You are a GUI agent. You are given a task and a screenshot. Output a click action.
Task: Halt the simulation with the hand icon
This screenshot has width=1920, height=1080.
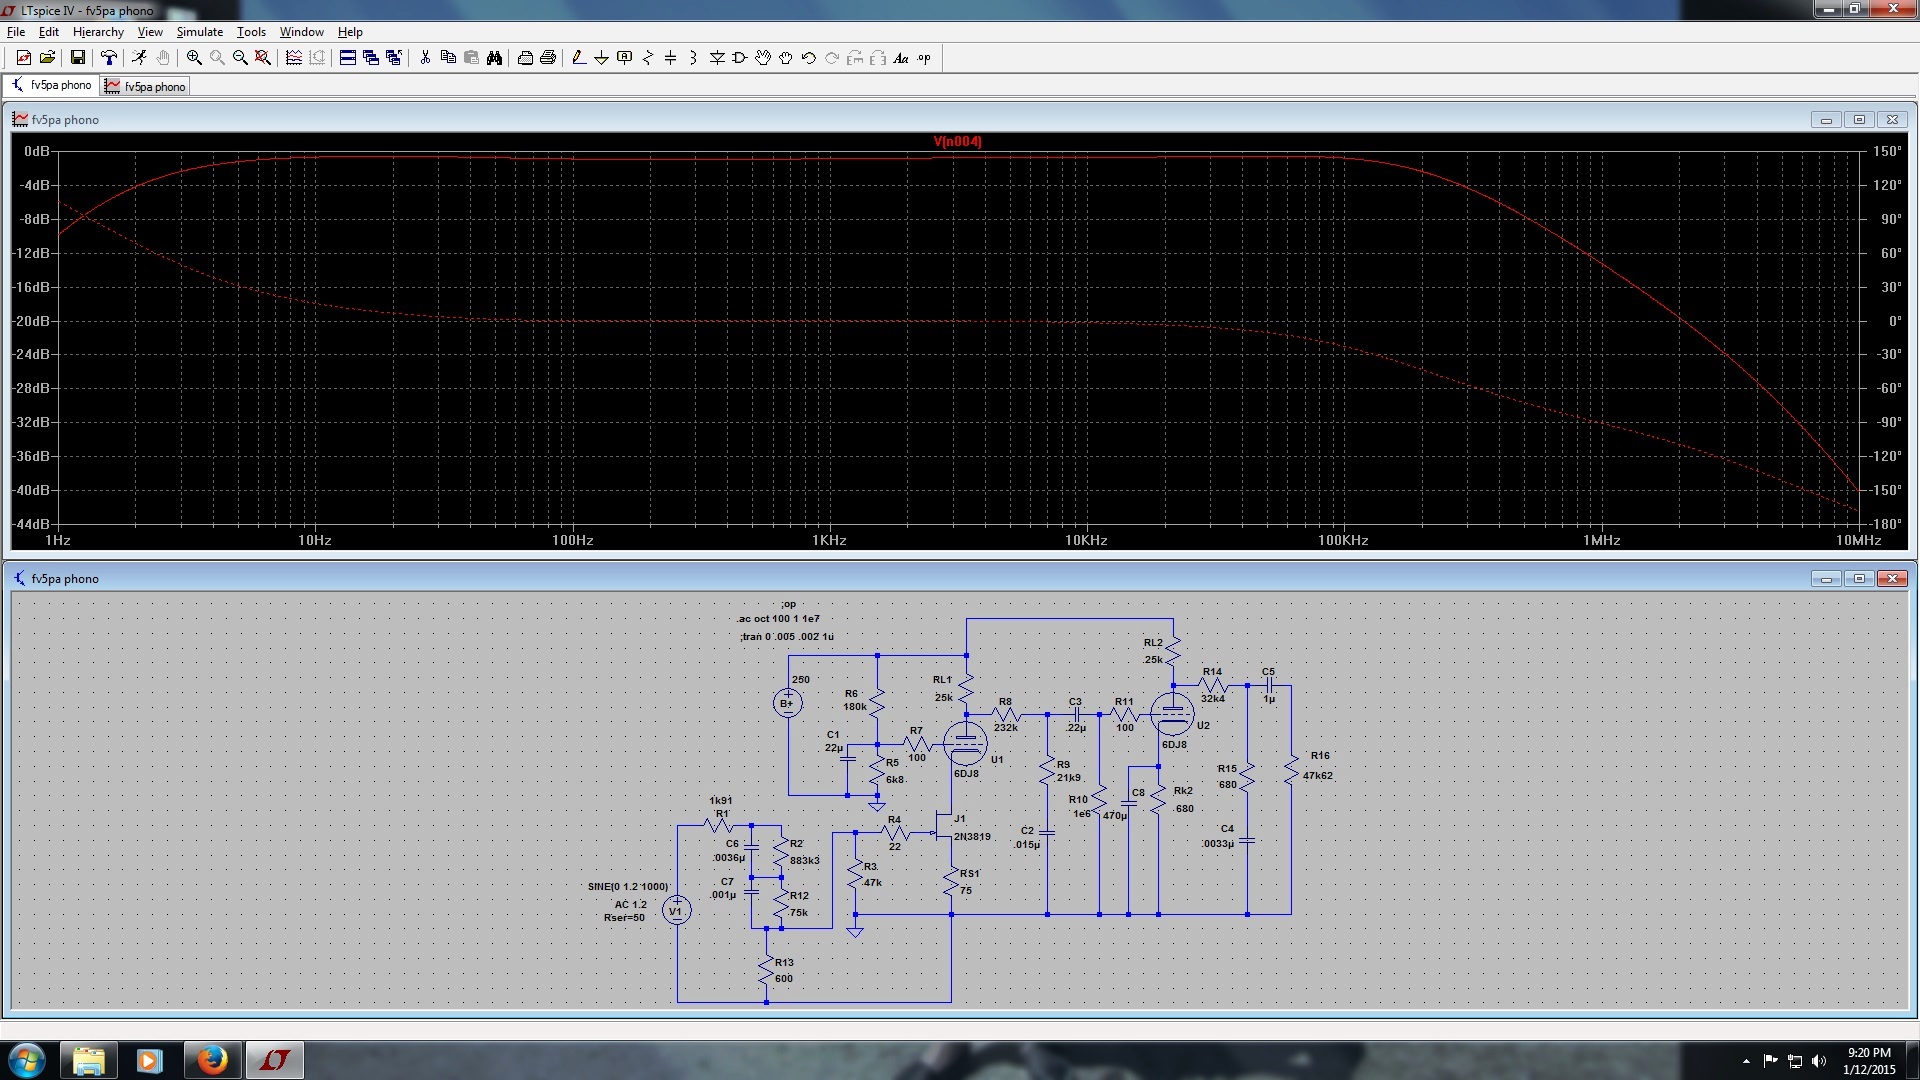pos(163,58)
